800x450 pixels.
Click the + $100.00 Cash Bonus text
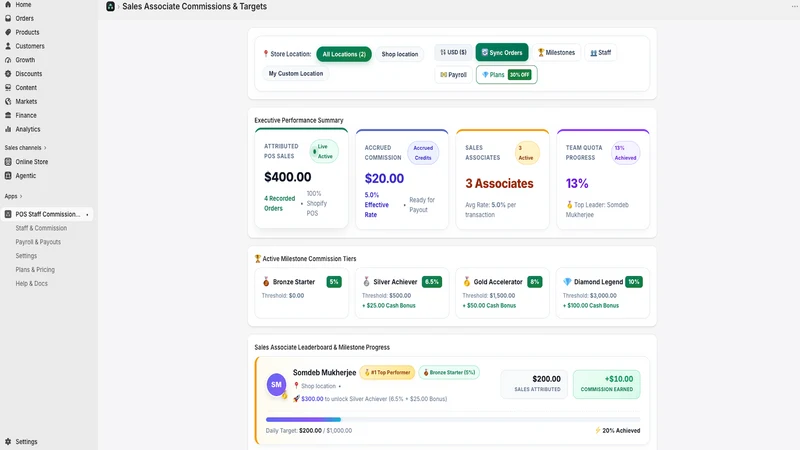[591, 306]
